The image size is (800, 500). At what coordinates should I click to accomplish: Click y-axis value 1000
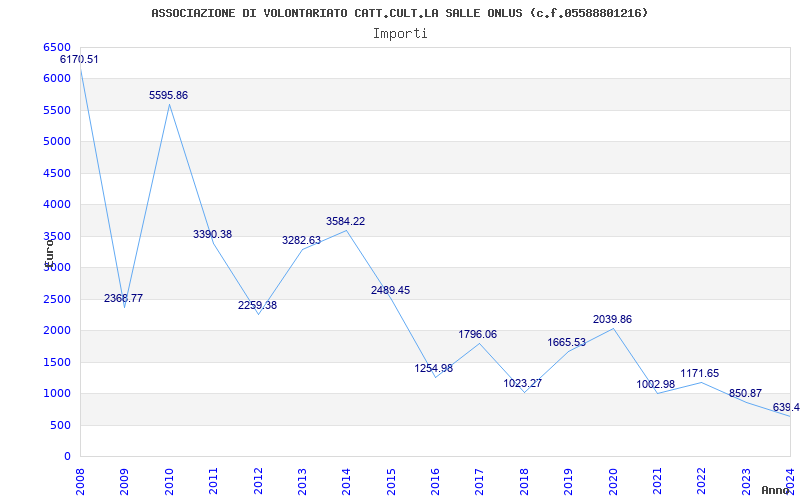57,393
